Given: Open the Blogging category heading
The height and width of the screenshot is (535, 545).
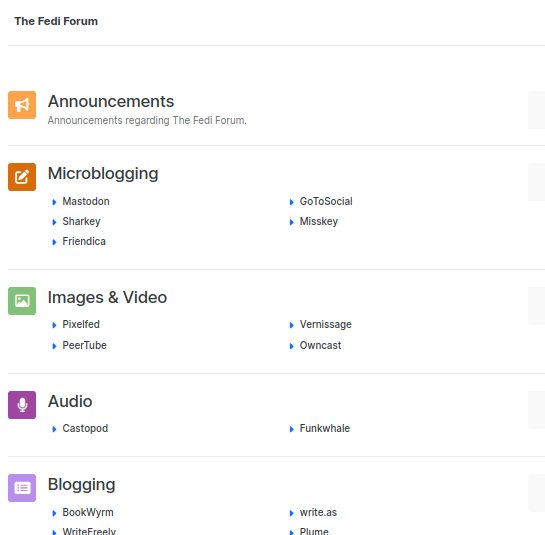Looking at the screenshot, I should (x=81, y=485).
